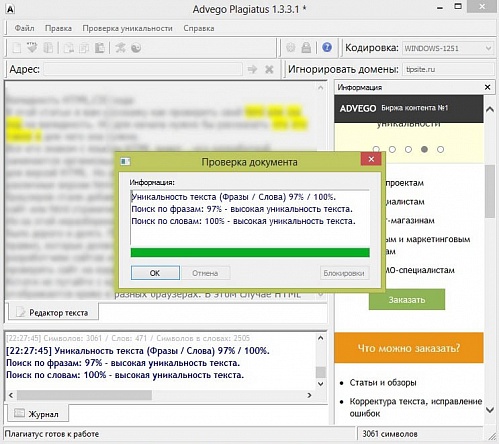Click the status bar text Плагиатус готов к работе
Viewport: 499px width, 444px height.
[52, 434]
